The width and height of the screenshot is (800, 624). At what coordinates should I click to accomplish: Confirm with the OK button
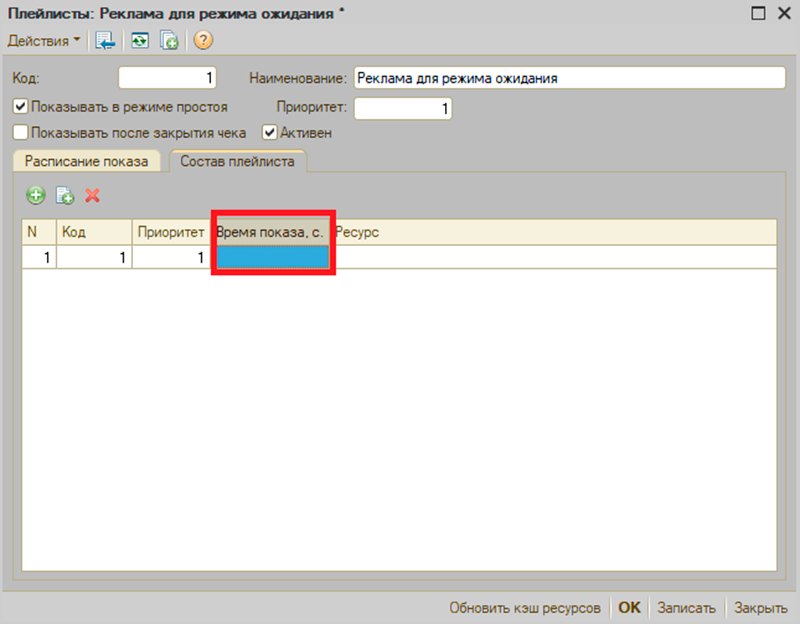(x=629, y=608)
